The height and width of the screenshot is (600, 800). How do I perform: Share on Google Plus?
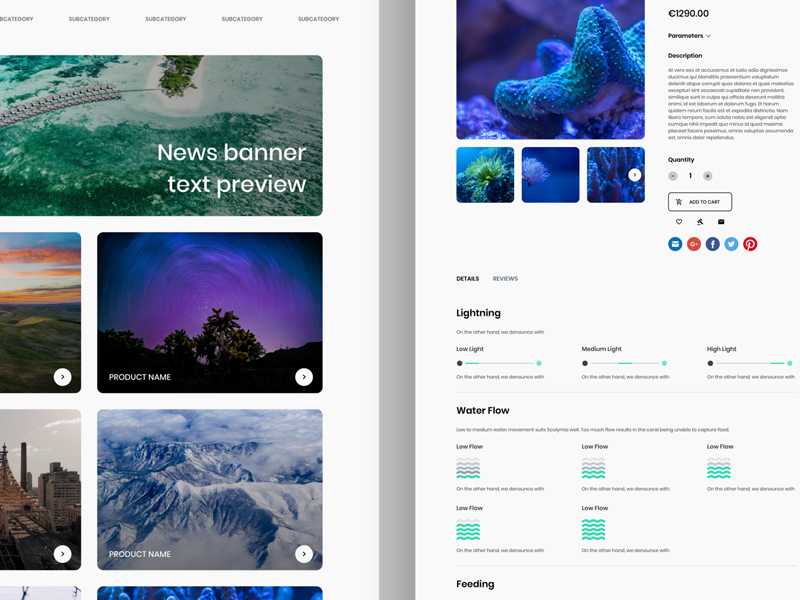(694, 244)
